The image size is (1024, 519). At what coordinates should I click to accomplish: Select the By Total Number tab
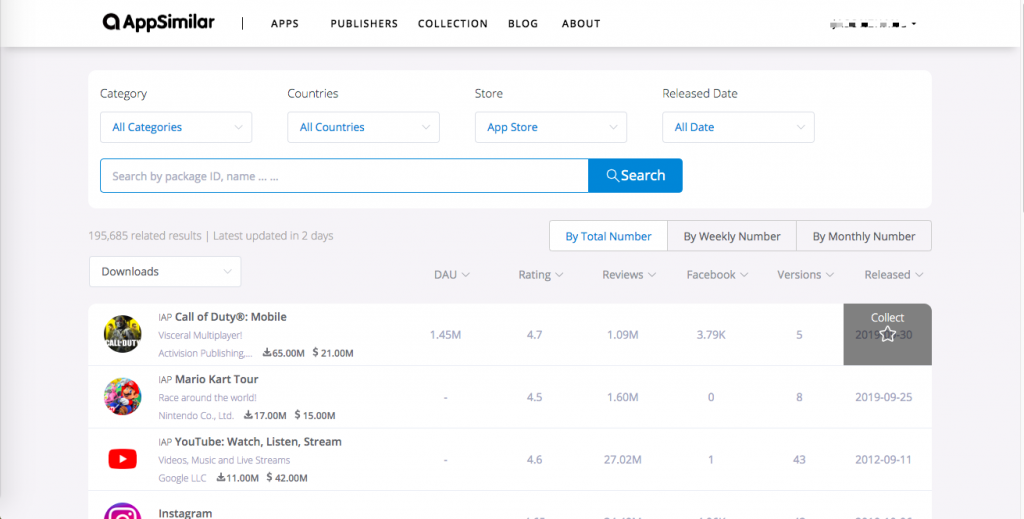pos(608,236)
